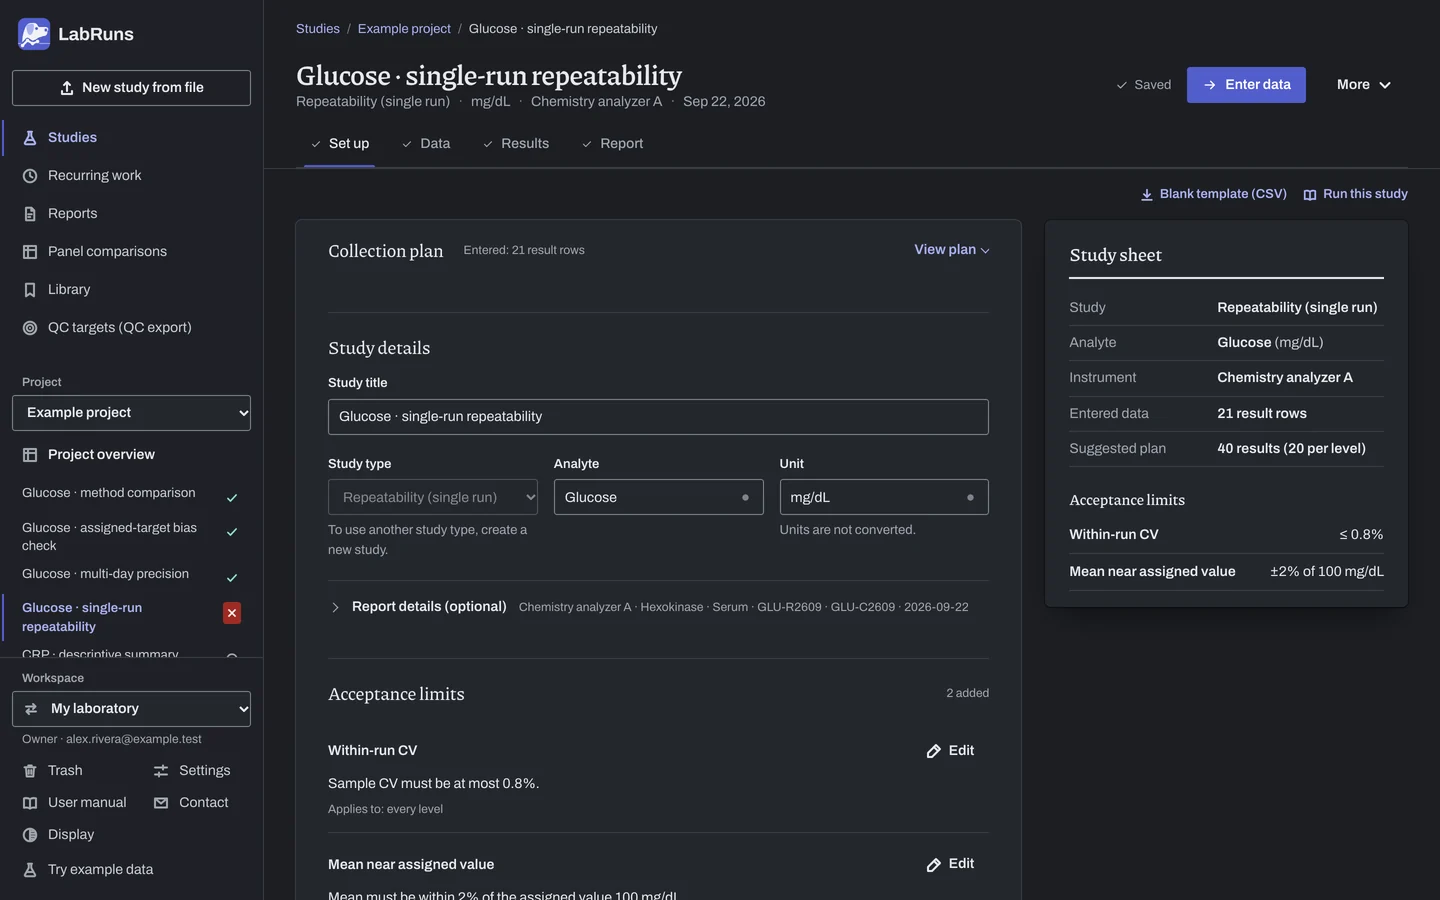Click the Analyte Glucose field
1440x900 pixels.
point(658,497)
